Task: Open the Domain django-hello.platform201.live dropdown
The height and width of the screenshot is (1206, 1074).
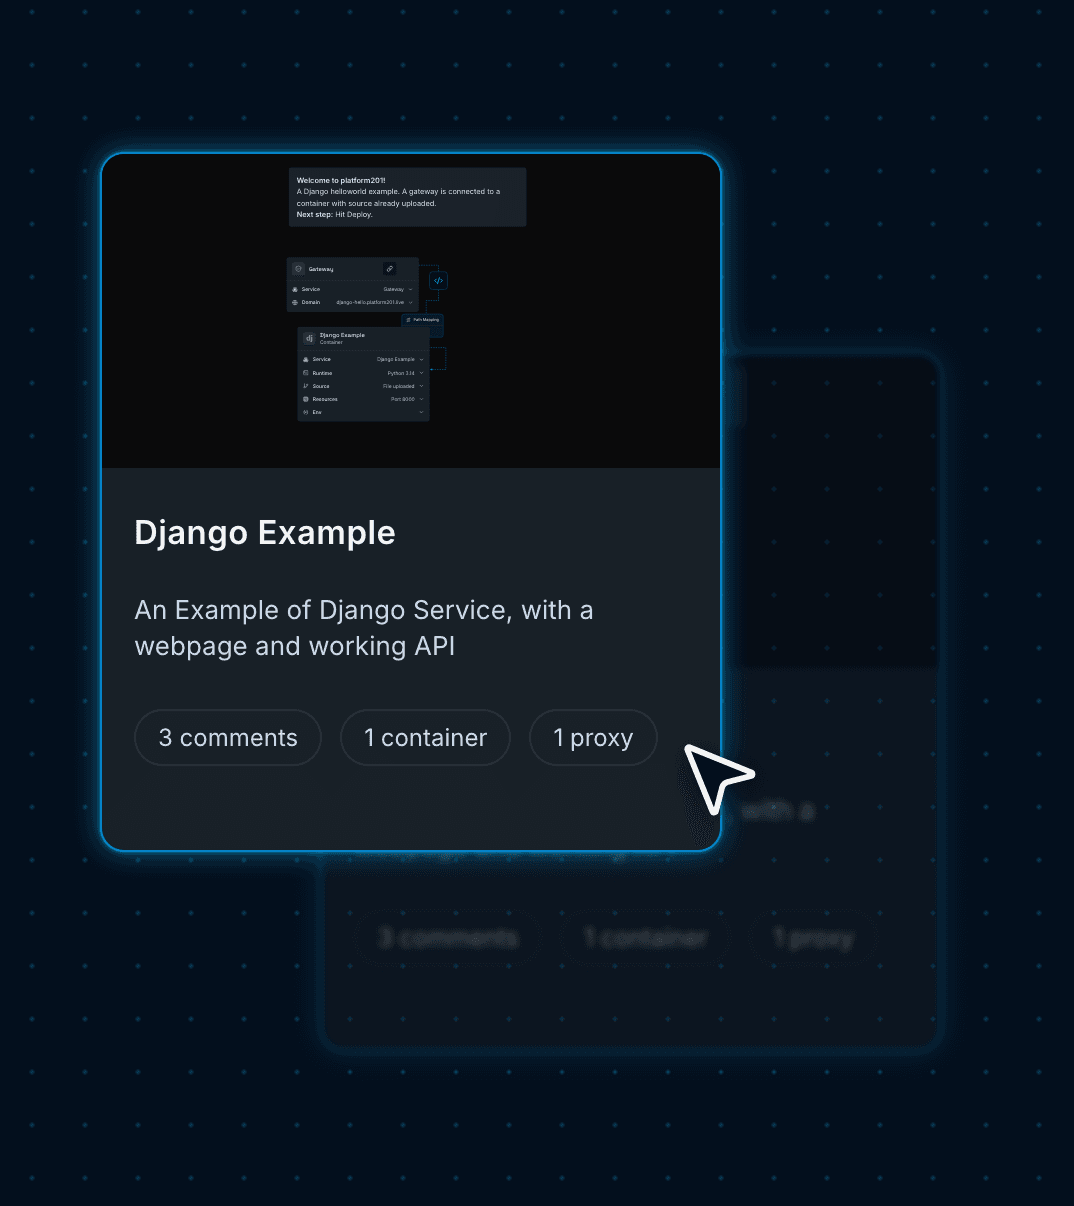Action: click(410, 302)
